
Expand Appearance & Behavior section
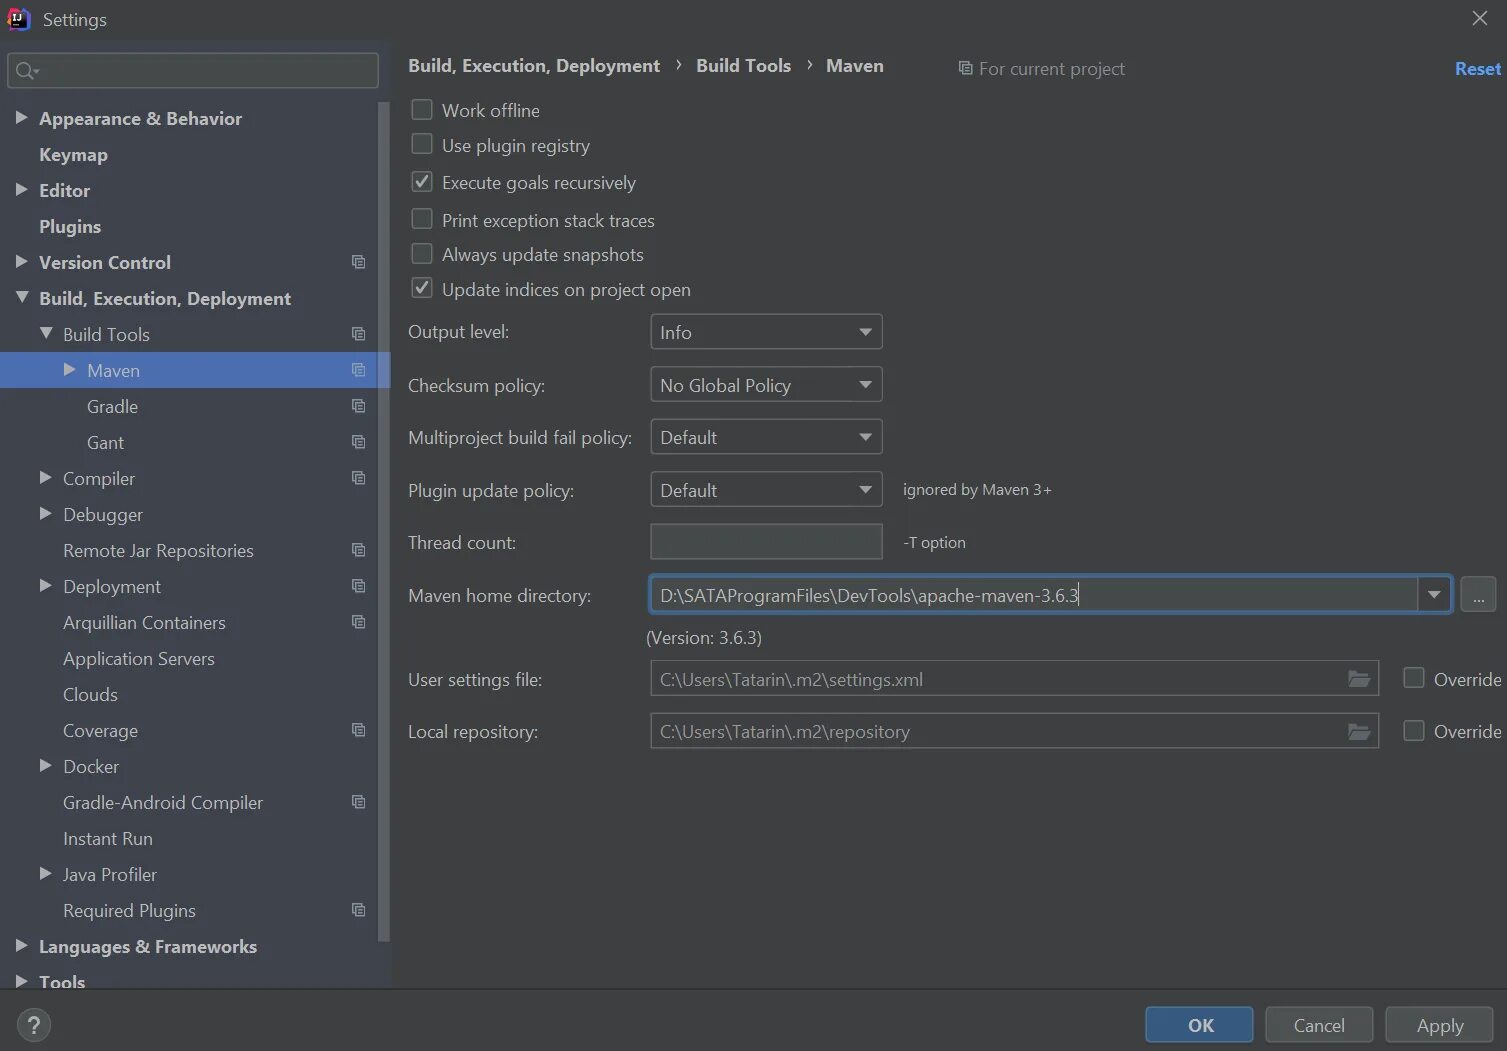(x=21, y=118)
